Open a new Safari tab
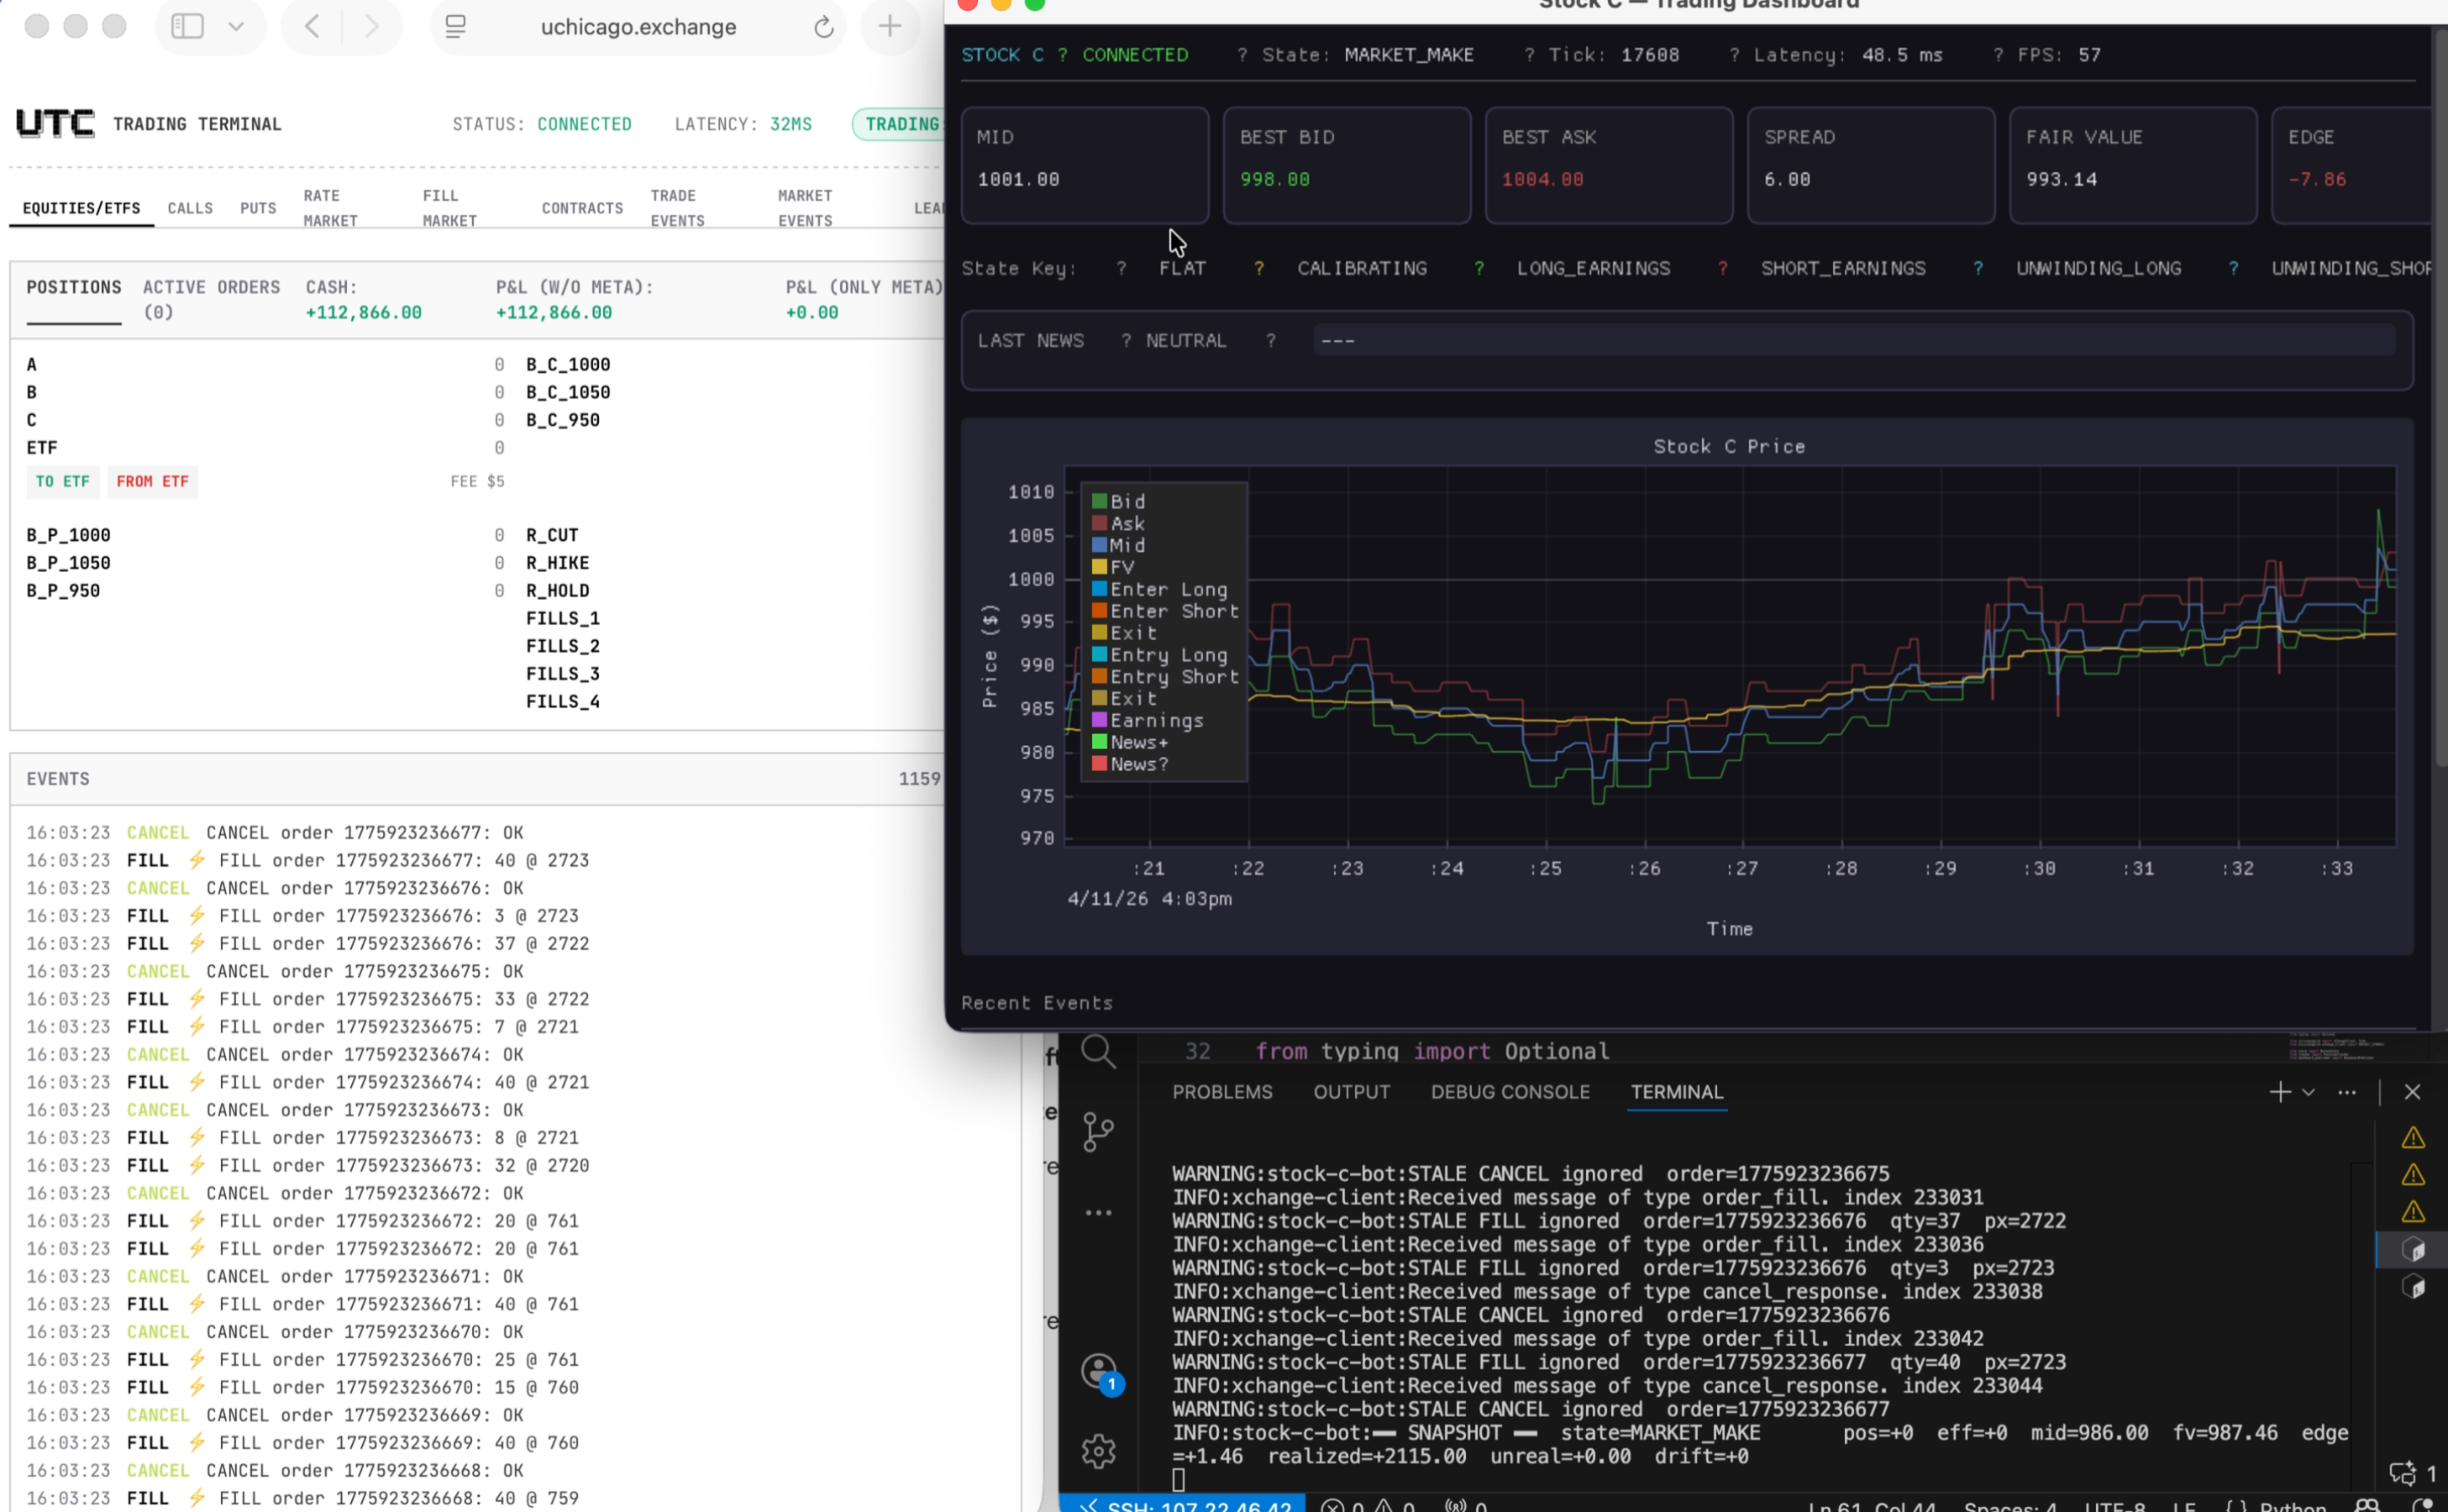Image resolution: width=2448 pixels, height=1512 pixels. click(889, 26)
